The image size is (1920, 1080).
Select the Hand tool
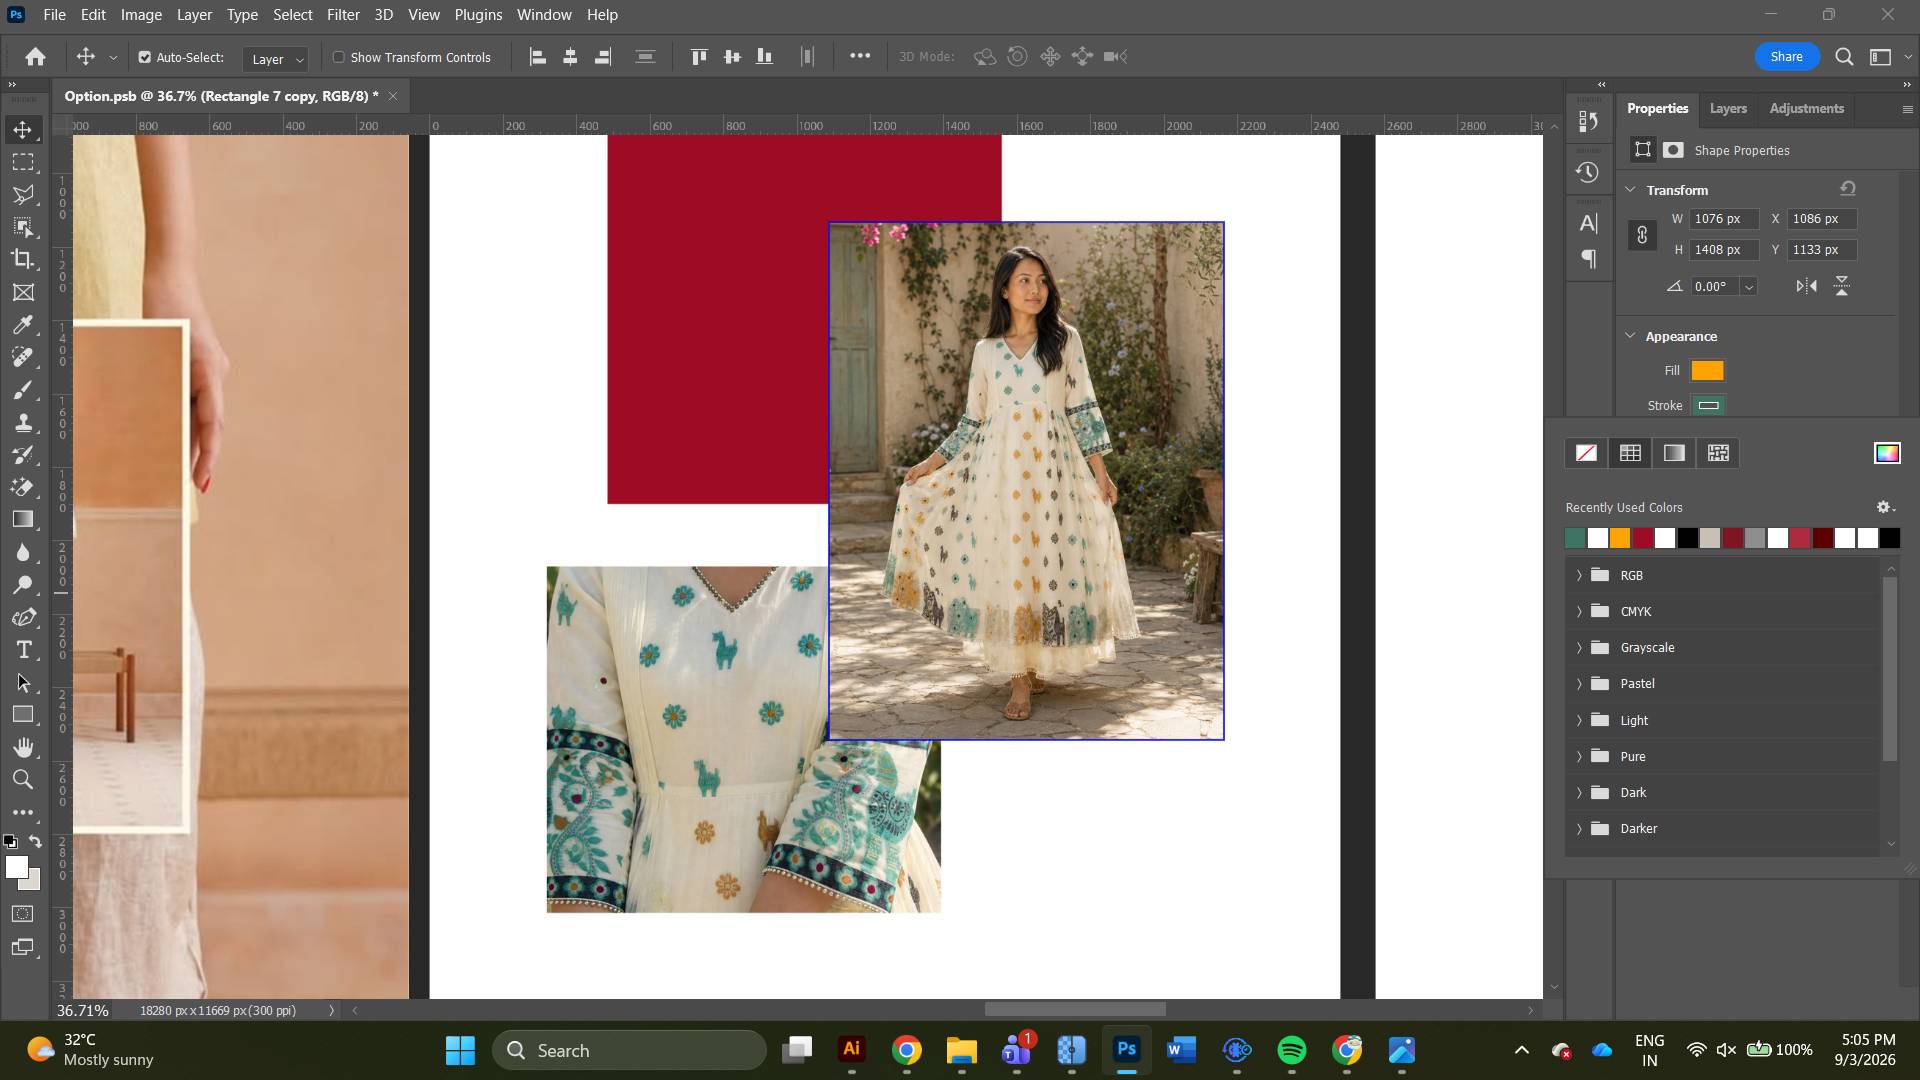point(23,747)
